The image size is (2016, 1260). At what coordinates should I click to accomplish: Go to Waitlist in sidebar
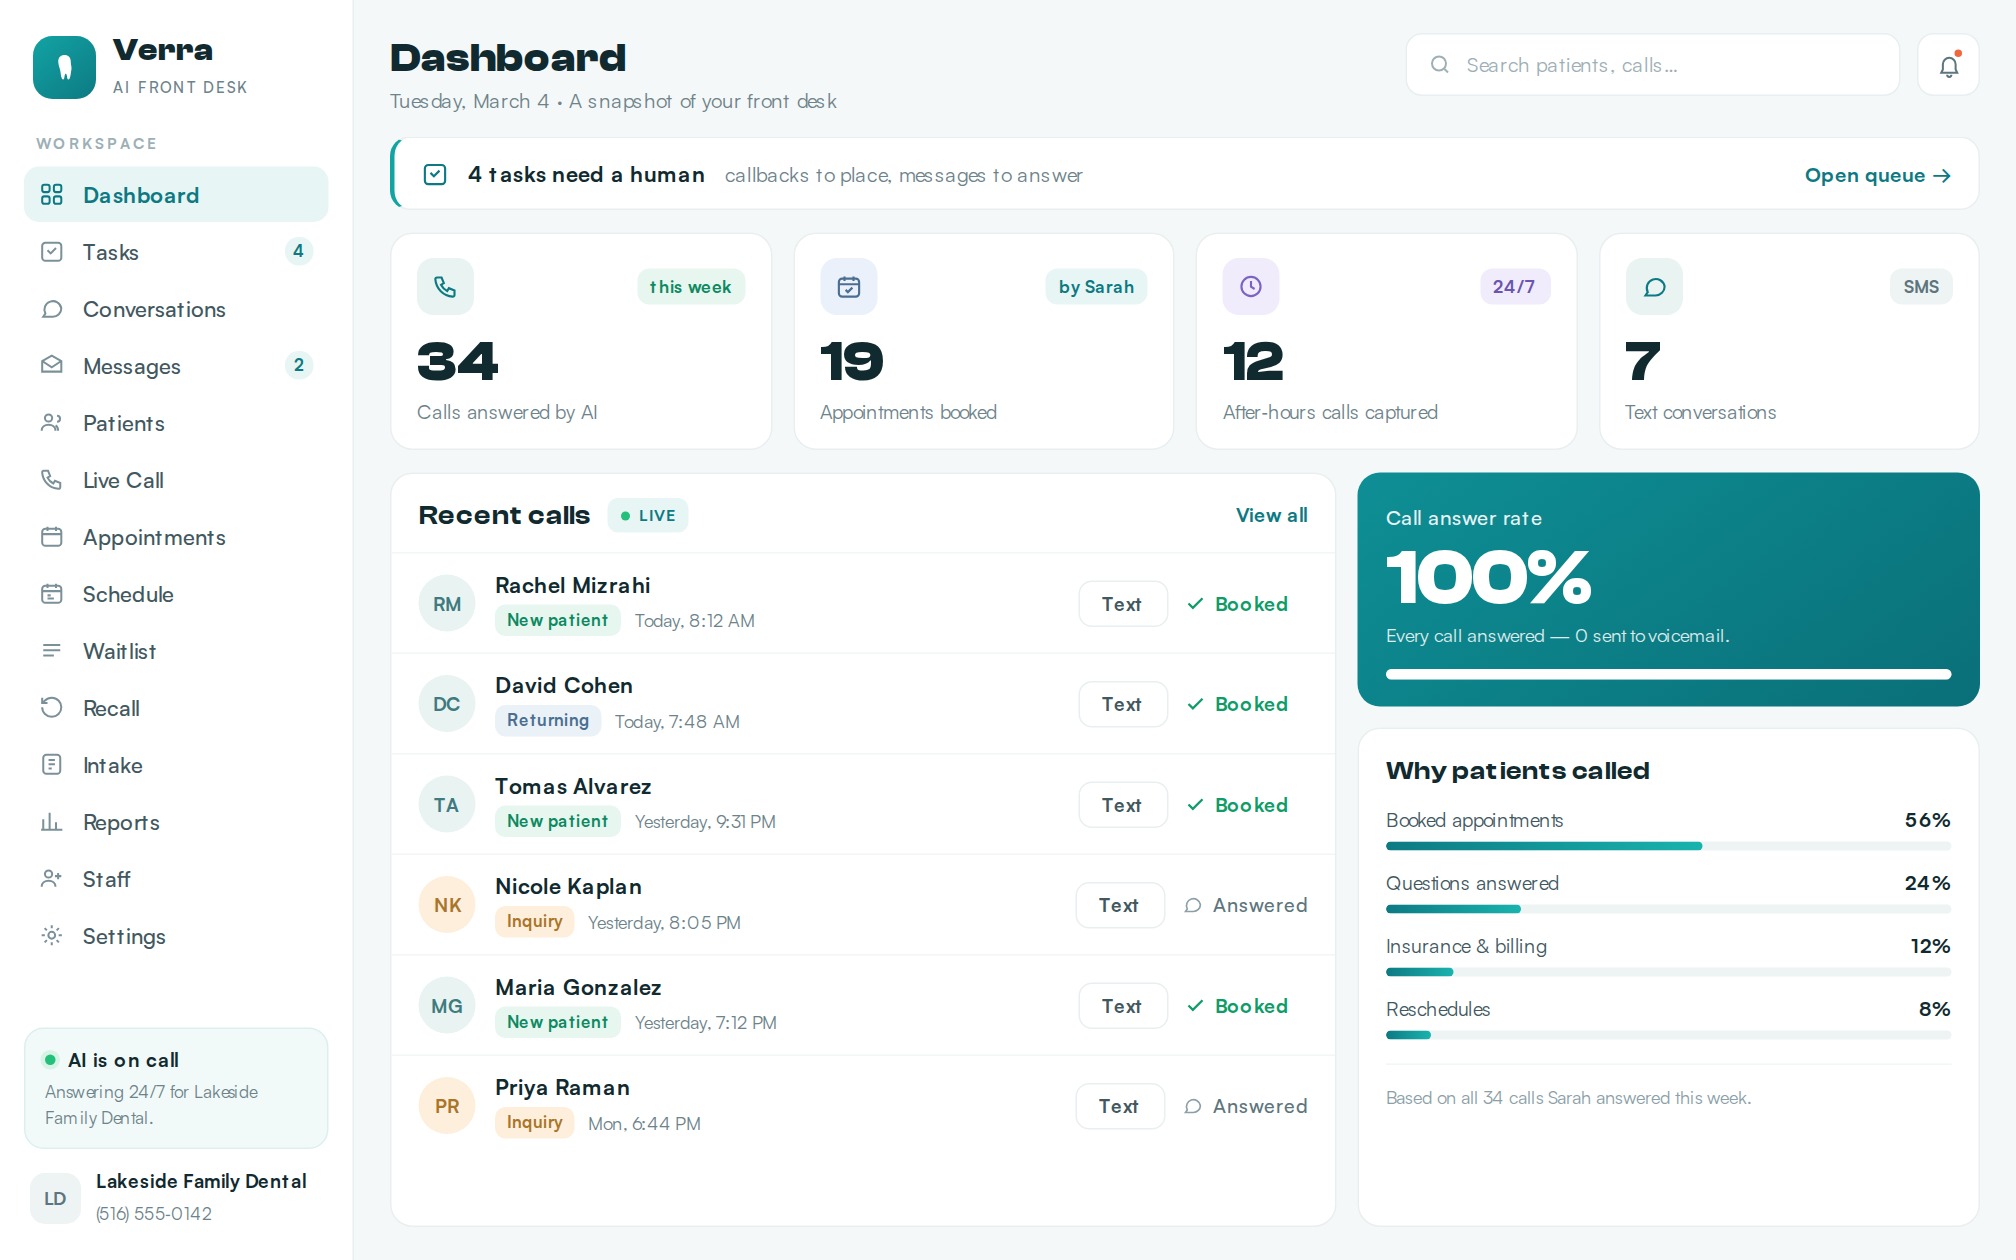(176, 651)
